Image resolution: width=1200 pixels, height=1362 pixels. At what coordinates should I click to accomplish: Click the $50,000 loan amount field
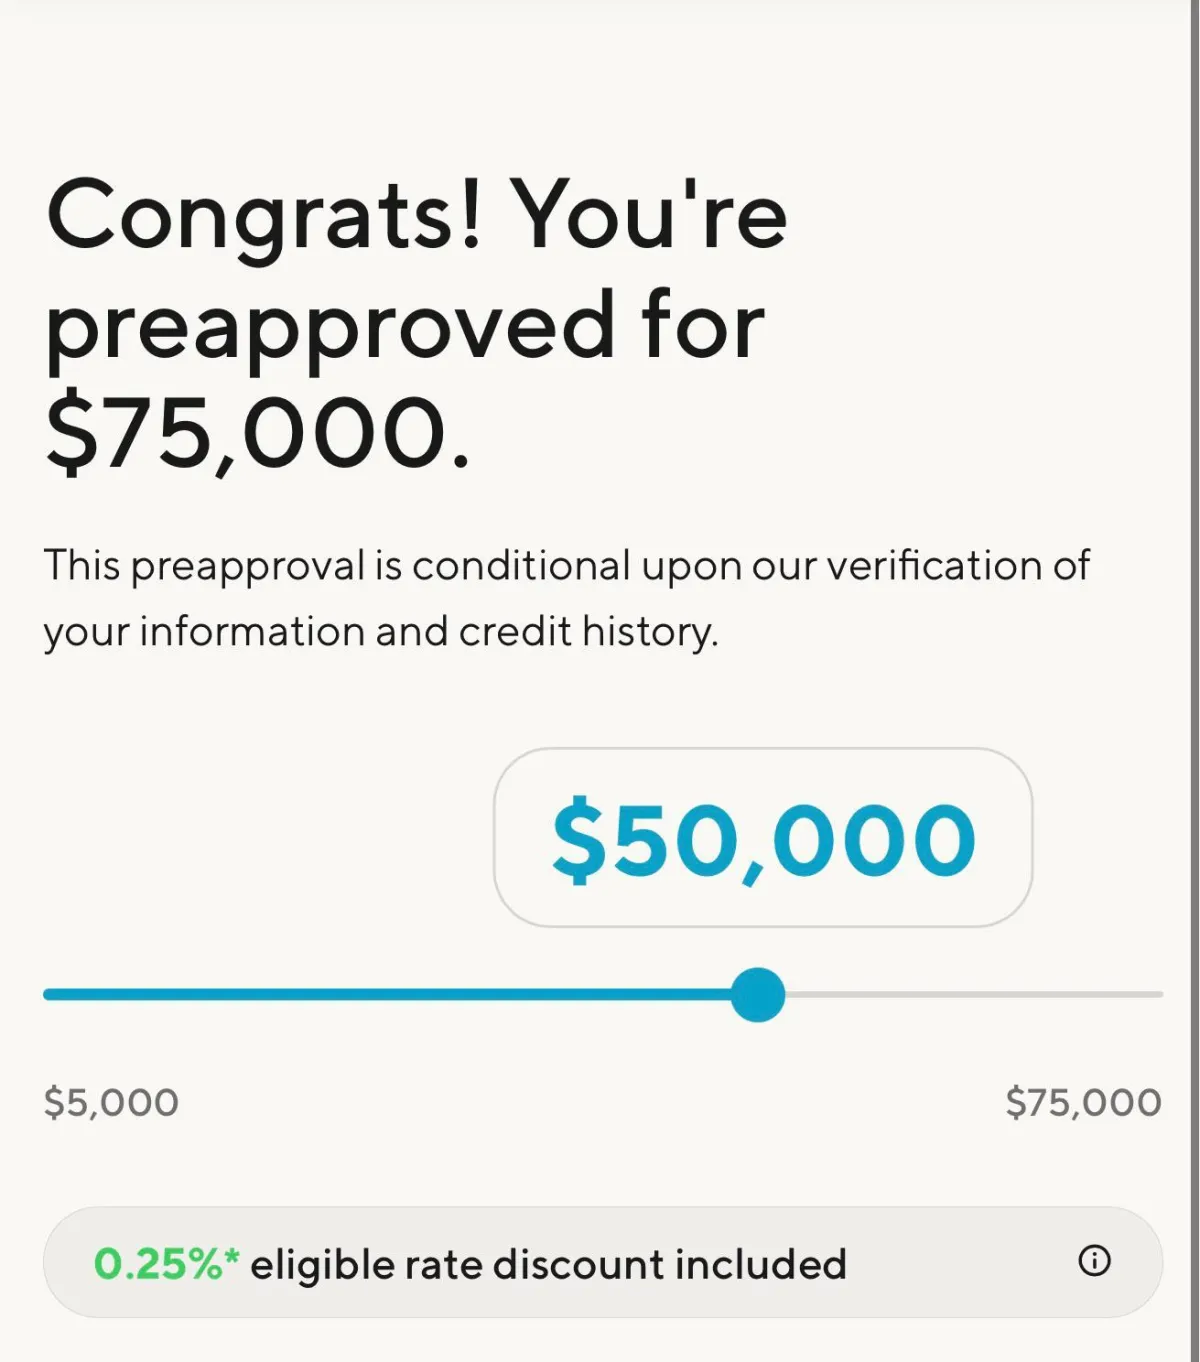click(x=763, y=838)
